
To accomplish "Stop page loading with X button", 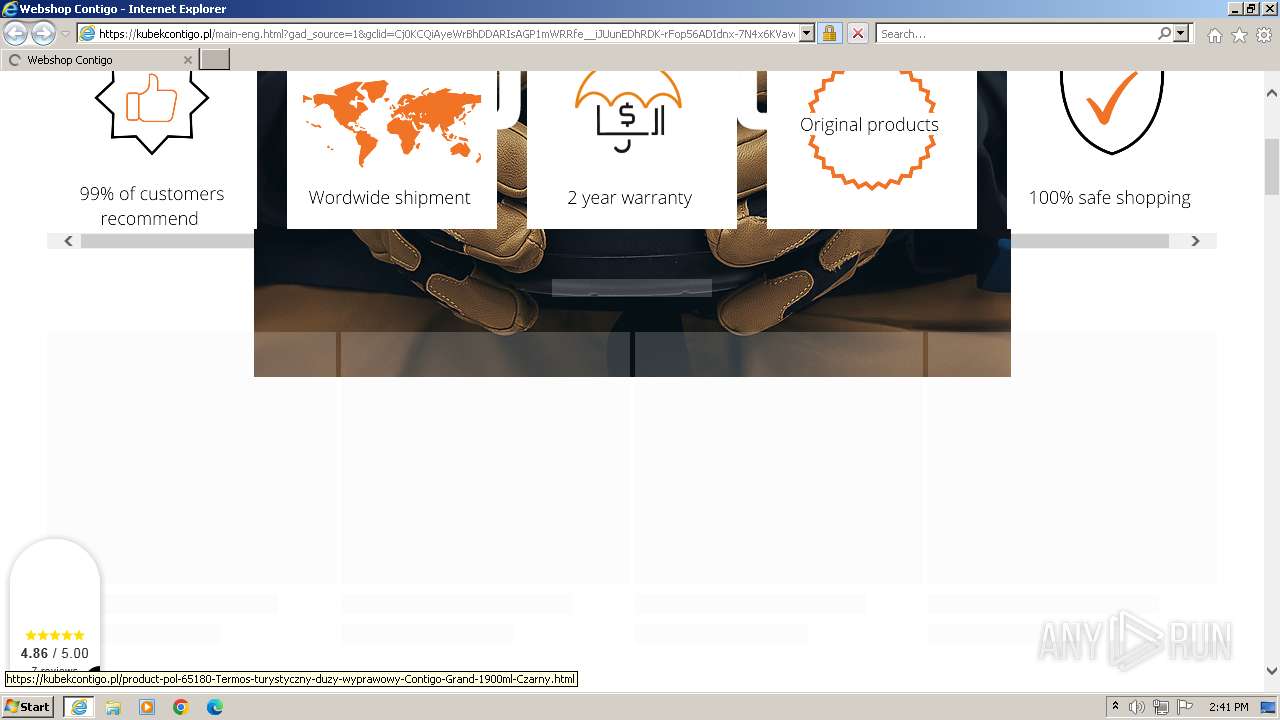I will point(857,34).
